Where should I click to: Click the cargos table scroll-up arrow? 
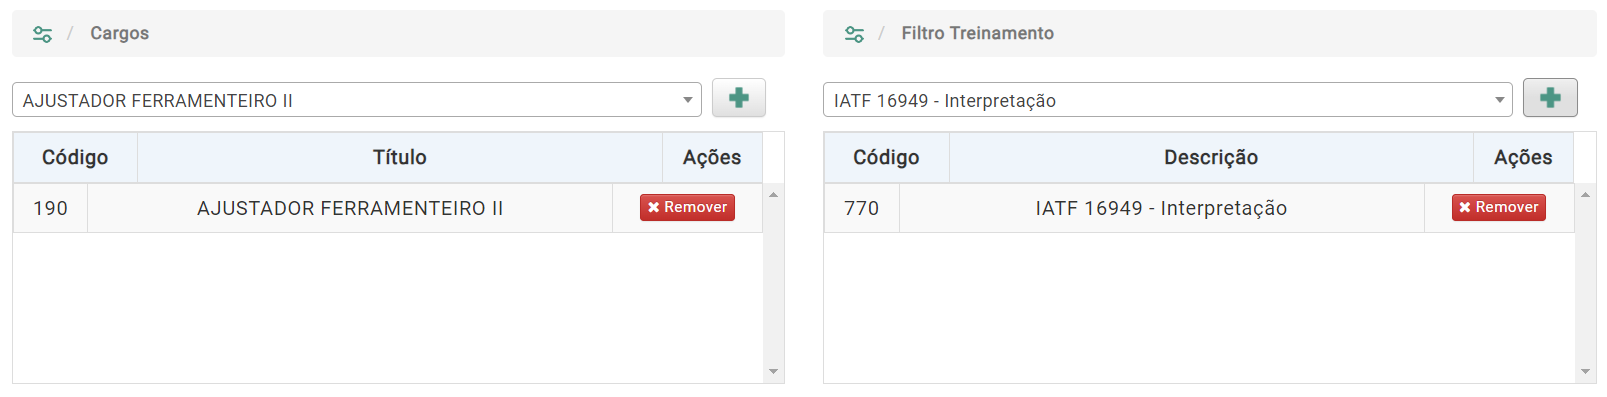(x=773, y=194)
